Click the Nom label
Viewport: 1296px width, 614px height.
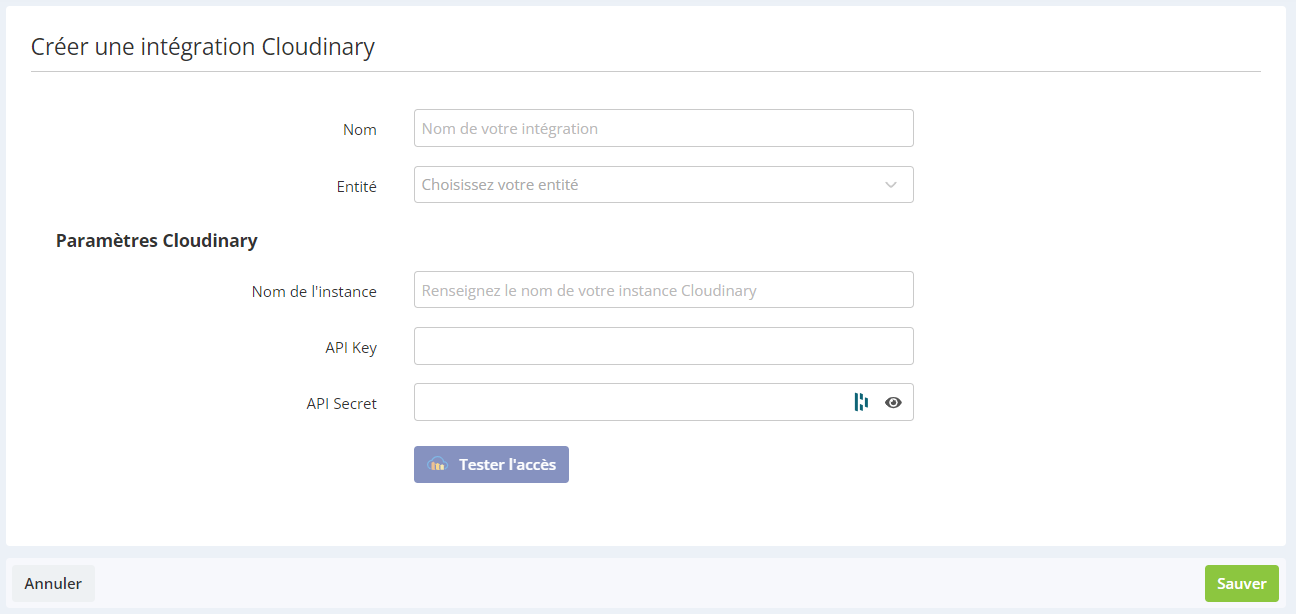click(x=360, y=129)
